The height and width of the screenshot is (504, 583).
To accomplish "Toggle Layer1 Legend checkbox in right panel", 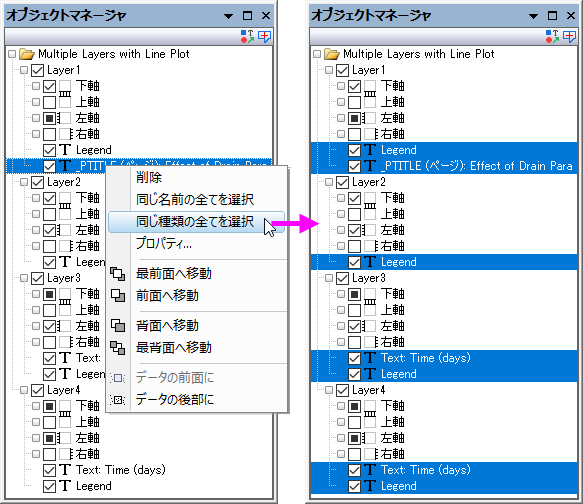I will tap(355, 150).
